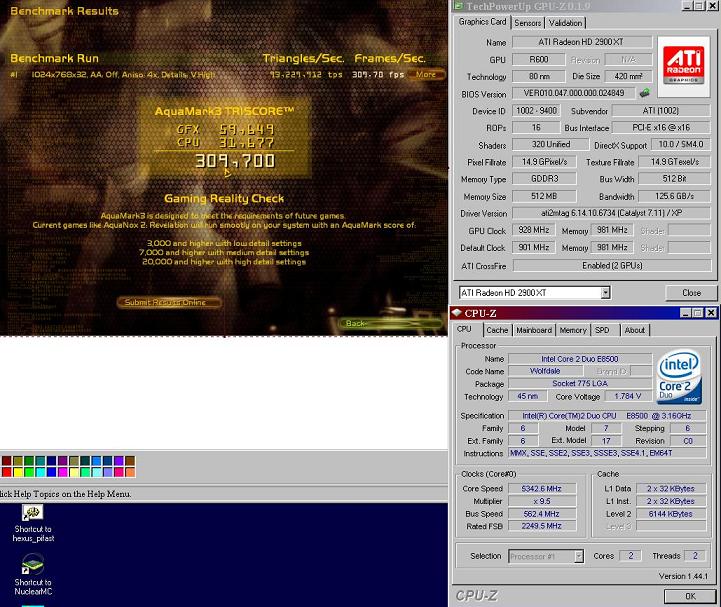Click the More button beside the fps result
721x607 pixels.
pyautogui.click(x=425, y=74)
